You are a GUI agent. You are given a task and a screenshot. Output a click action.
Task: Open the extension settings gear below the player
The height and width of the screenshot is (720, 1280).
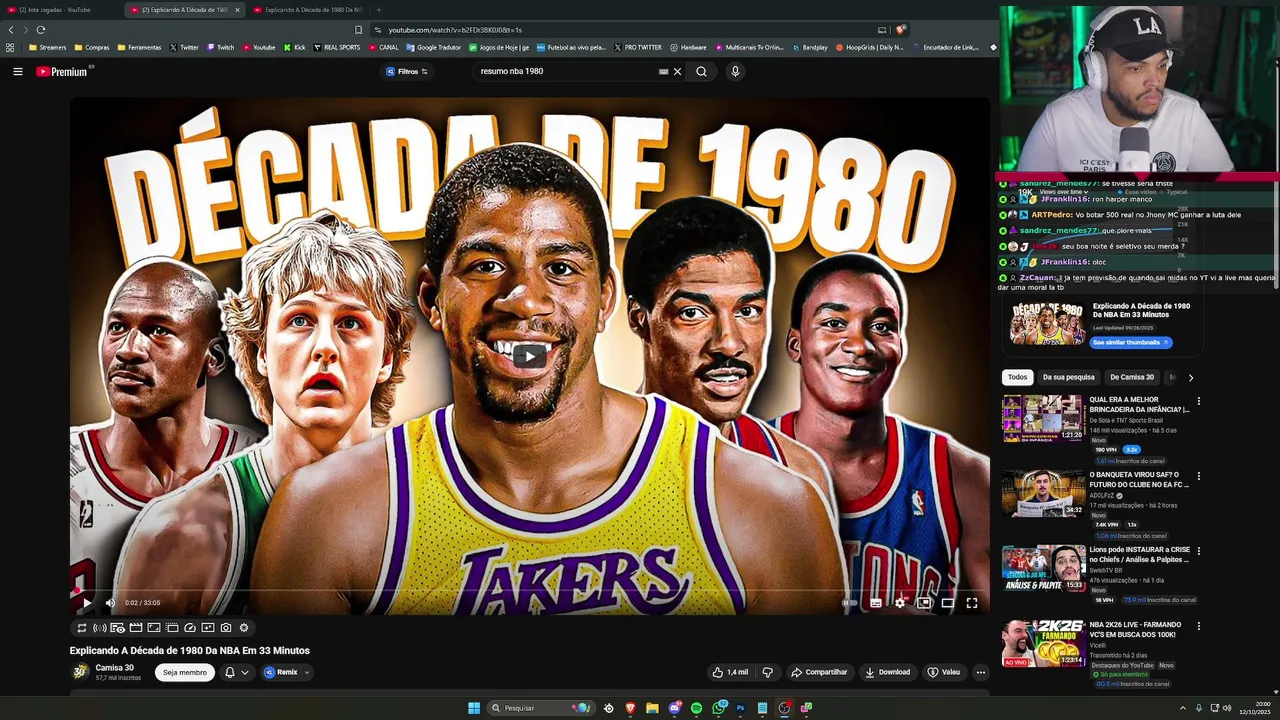pos(244,628)
